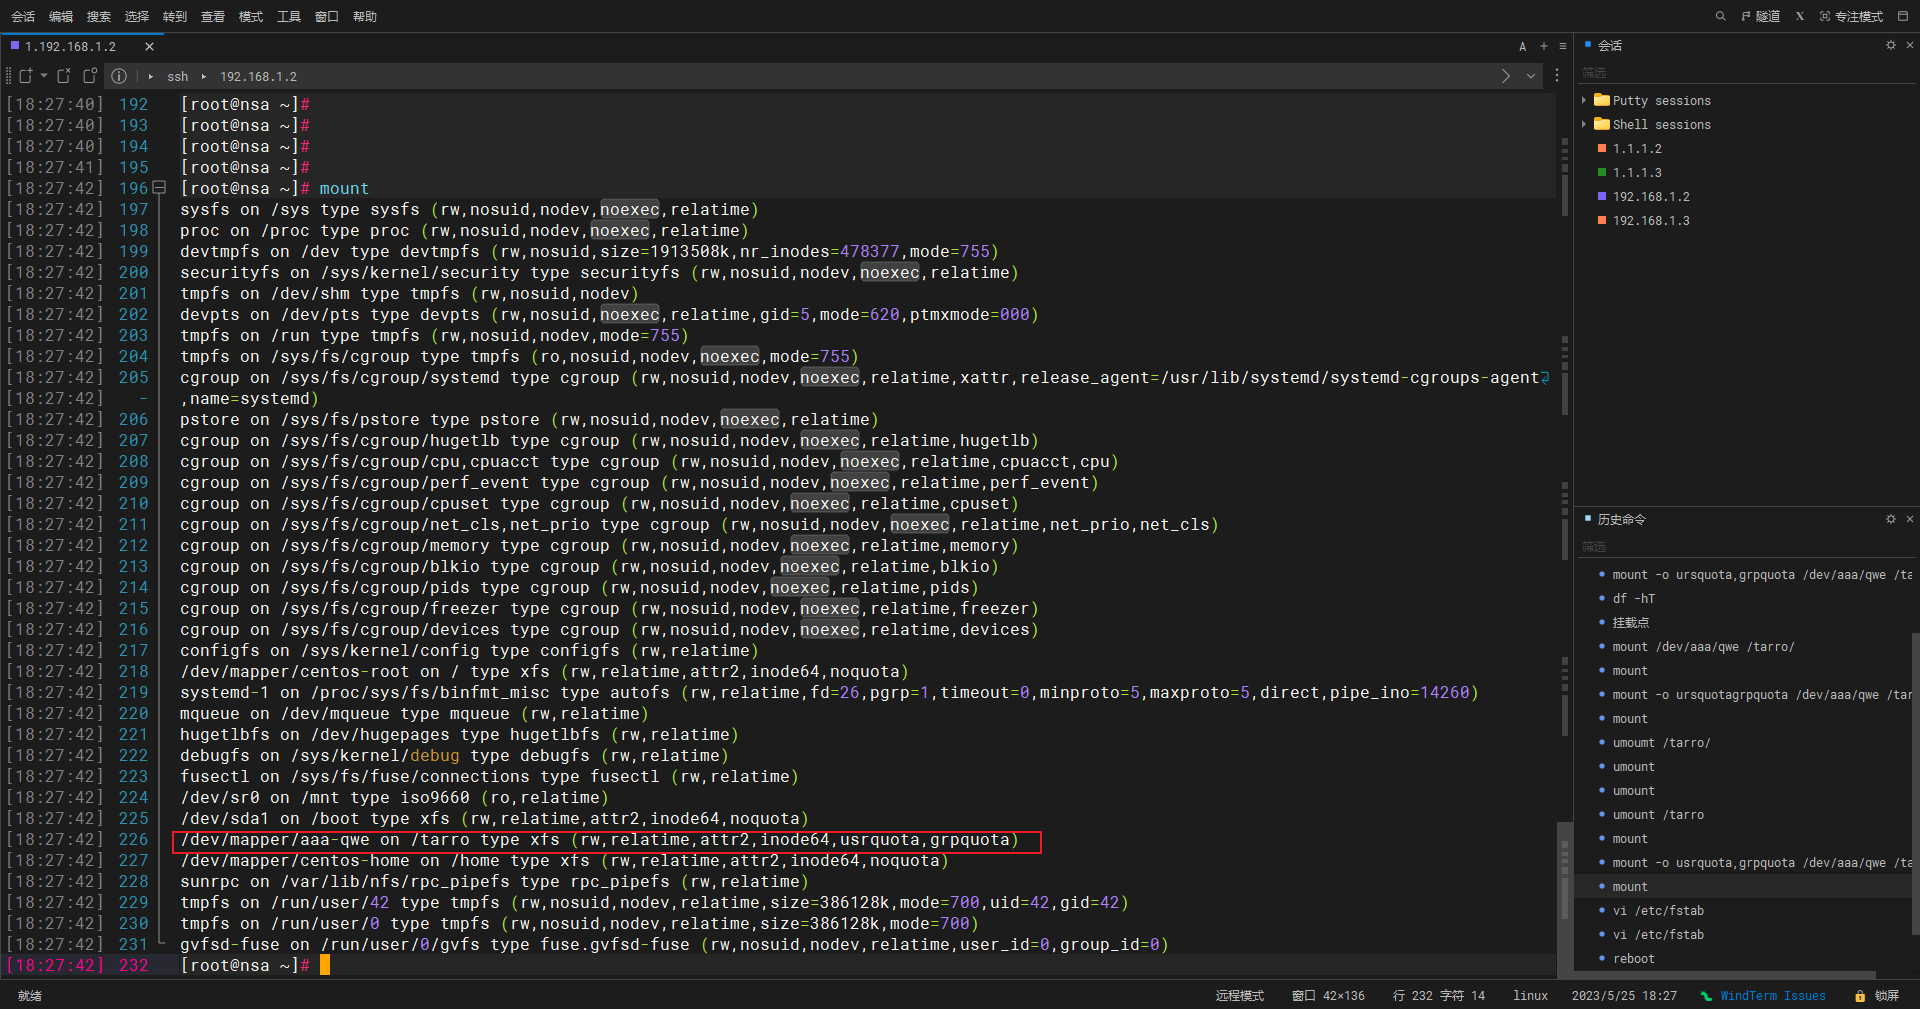Click the info icon in the SSH address bar
This screenshot has width=1920, height=1009.
(x=119, y=76)
